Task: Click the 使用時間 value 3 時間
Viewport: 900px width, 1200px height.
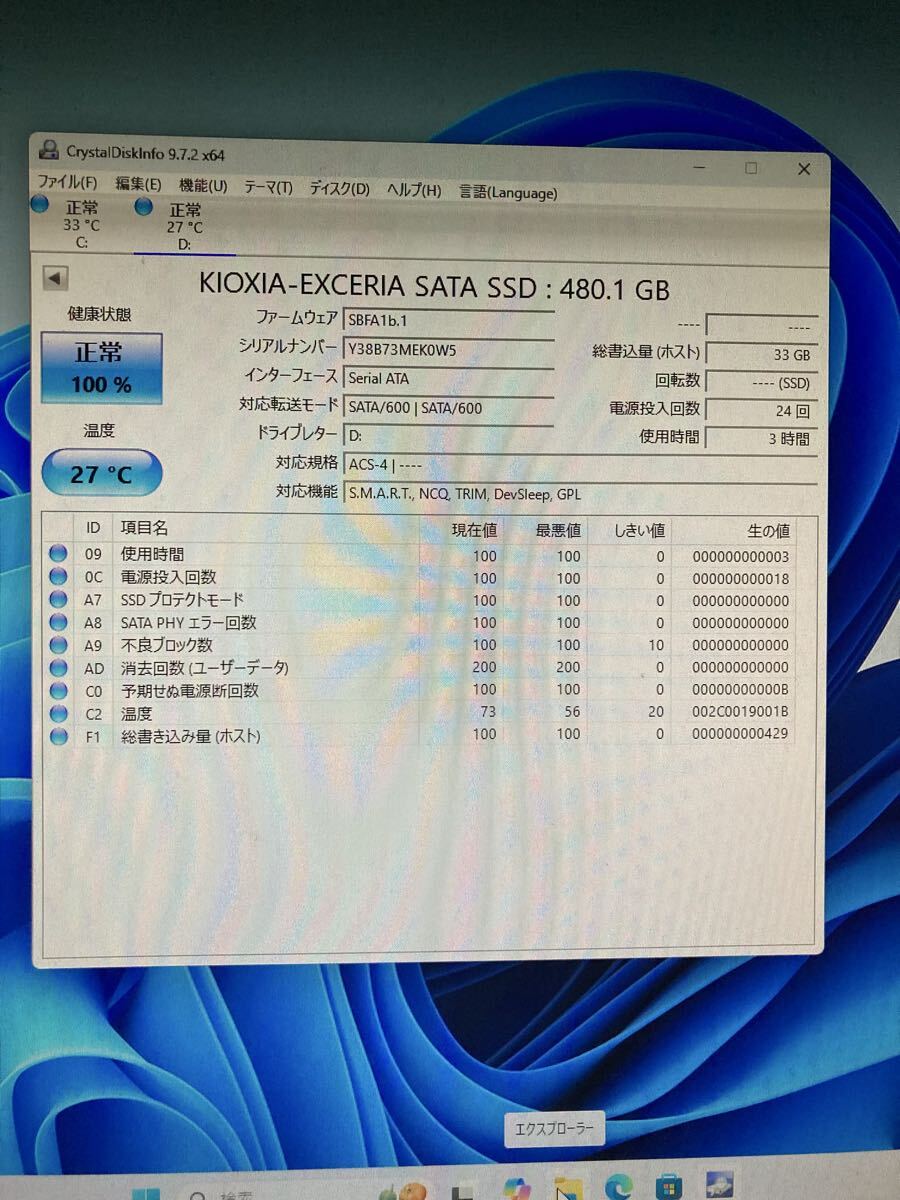Action: click(x=762, y=439)
